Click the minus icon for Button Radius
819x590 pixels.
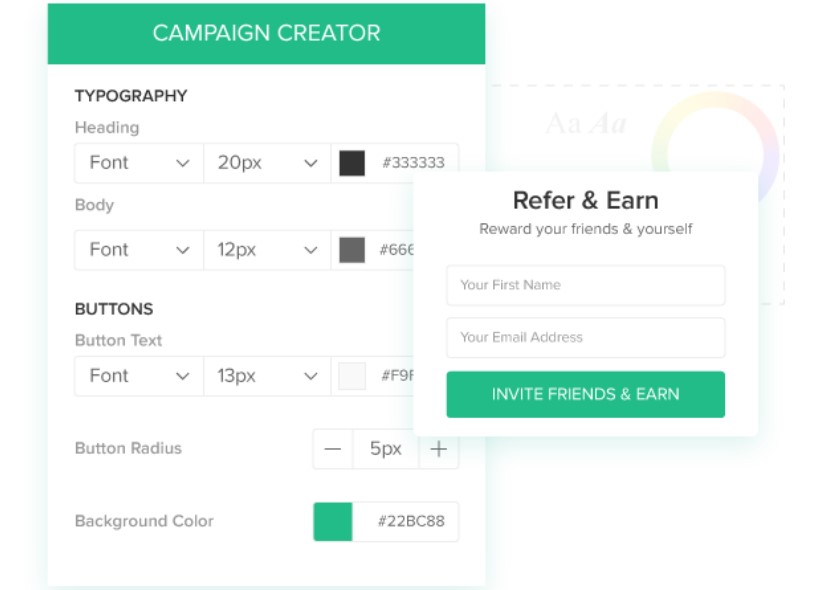[333, 449]
